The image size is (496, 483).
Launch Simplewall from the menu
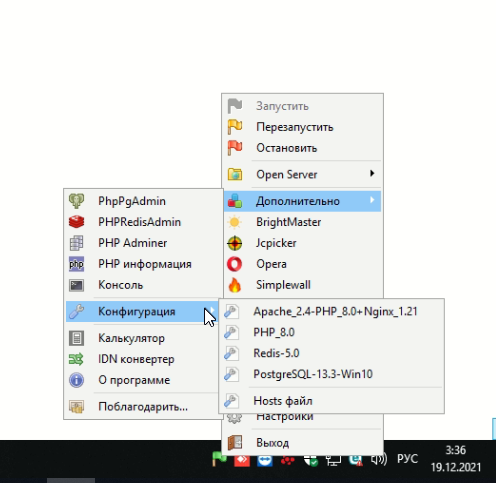pyautogui.click(x=302, y=285)
